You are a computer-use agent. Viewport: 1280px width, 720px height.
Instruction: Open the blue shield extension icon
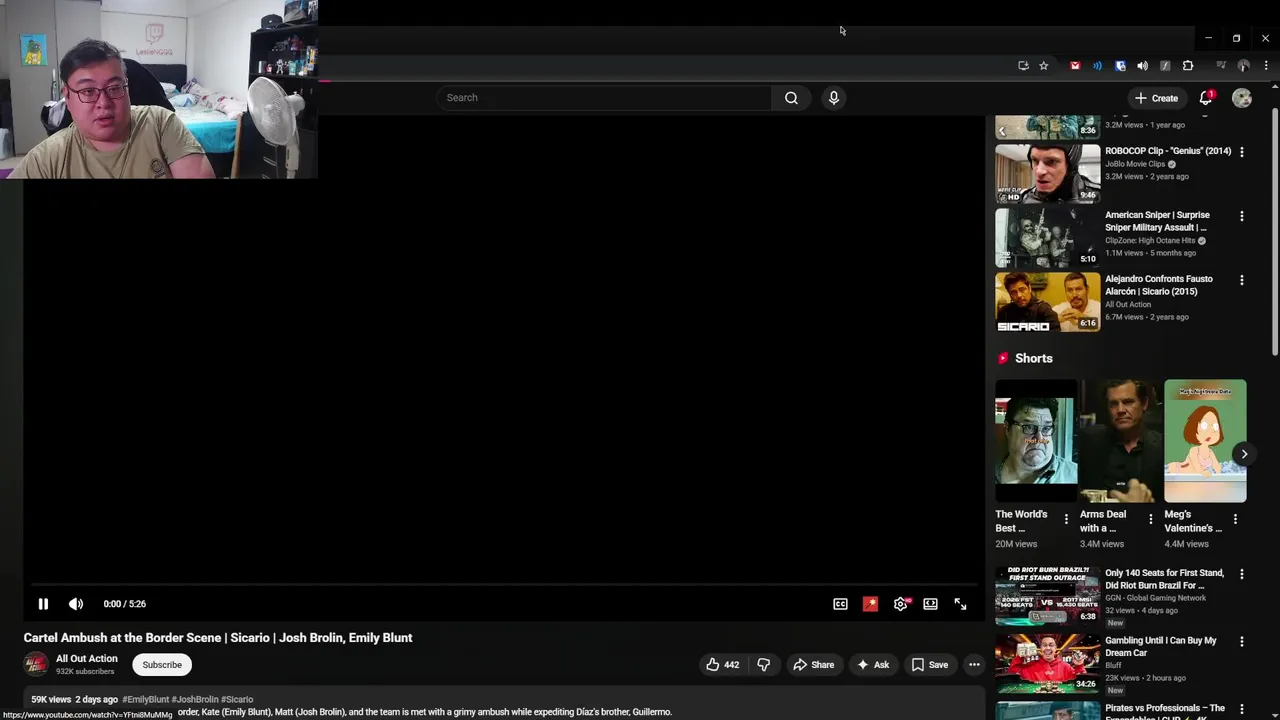1120,66
